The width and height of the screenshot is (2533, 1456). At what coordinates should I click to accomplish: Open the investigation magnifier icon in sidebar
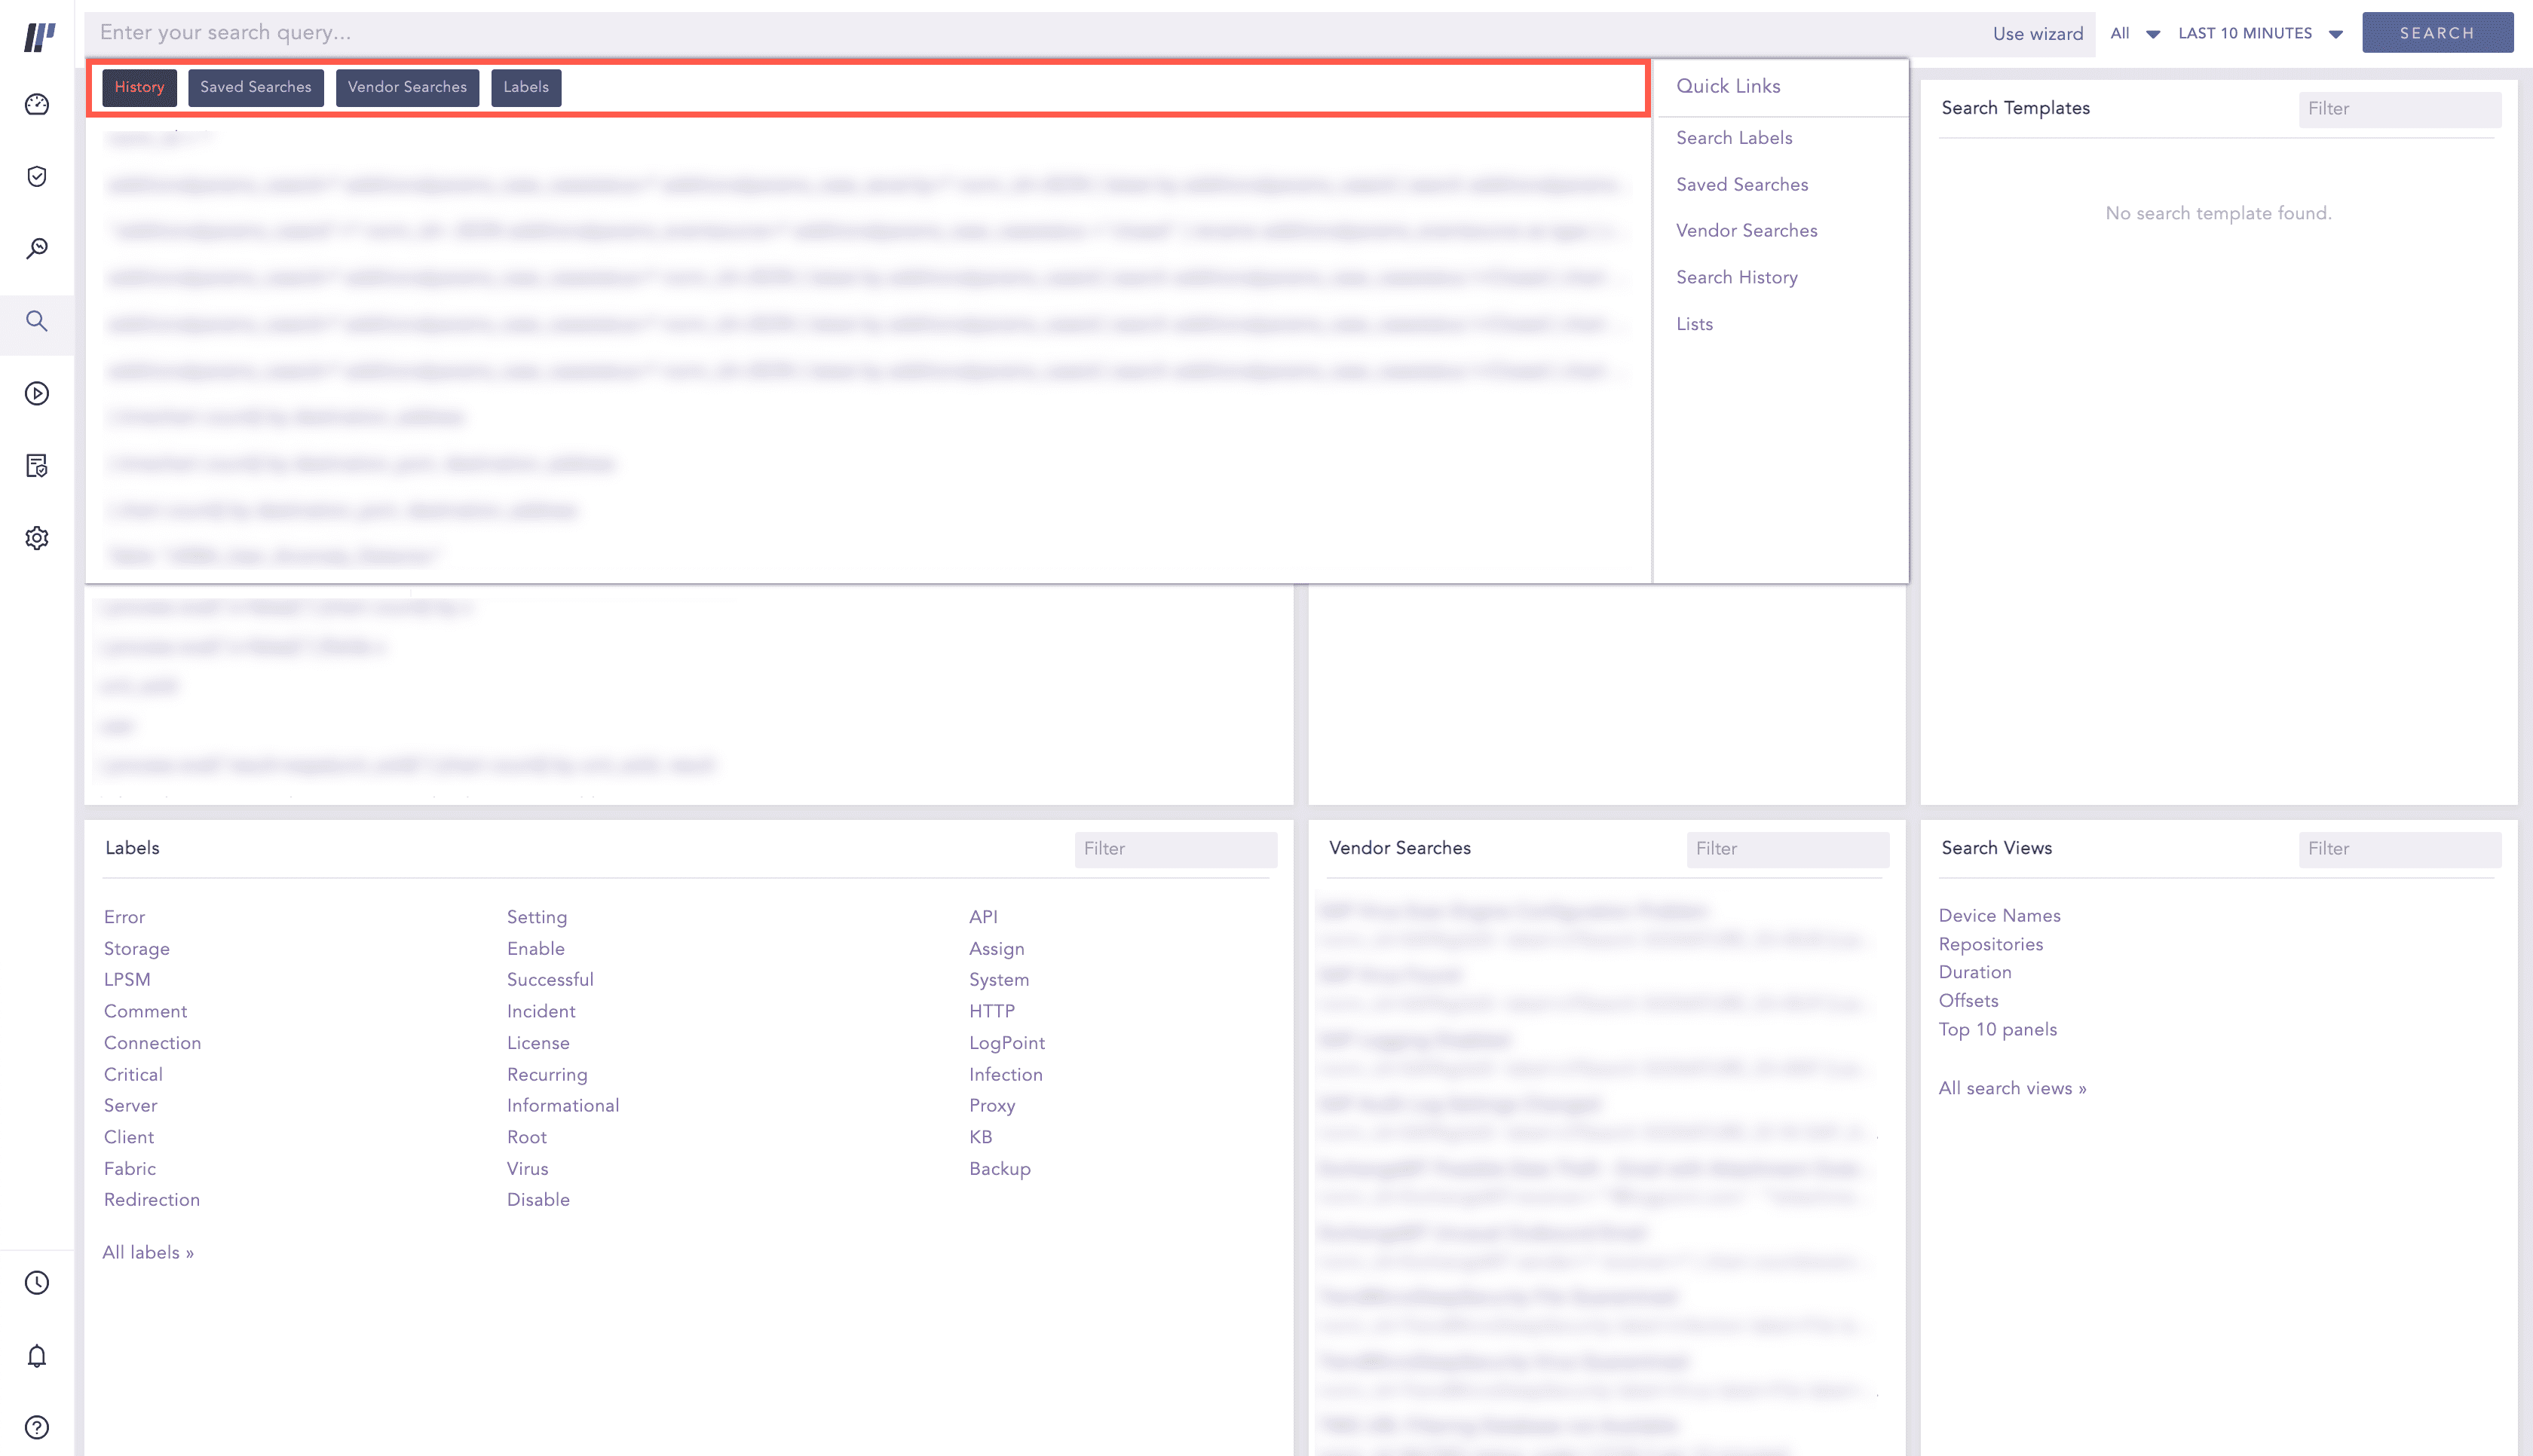tap(36, 248)
